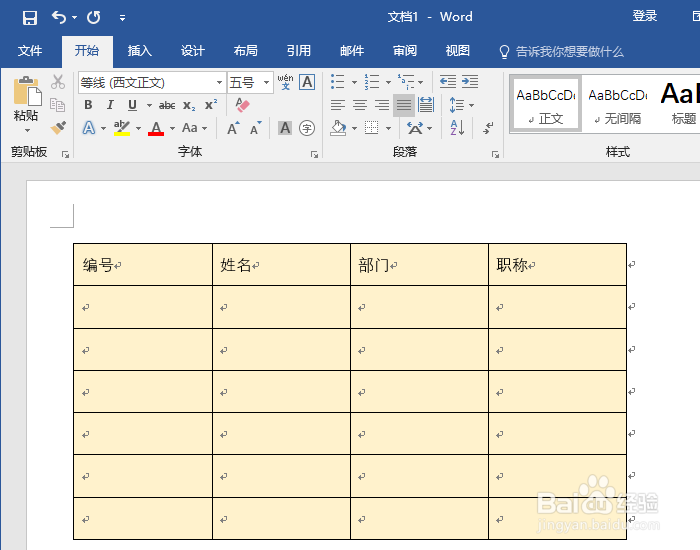The image size is (700, 550).
Task: Open text effects glowing A button
Action: click(x=89, y=129)
